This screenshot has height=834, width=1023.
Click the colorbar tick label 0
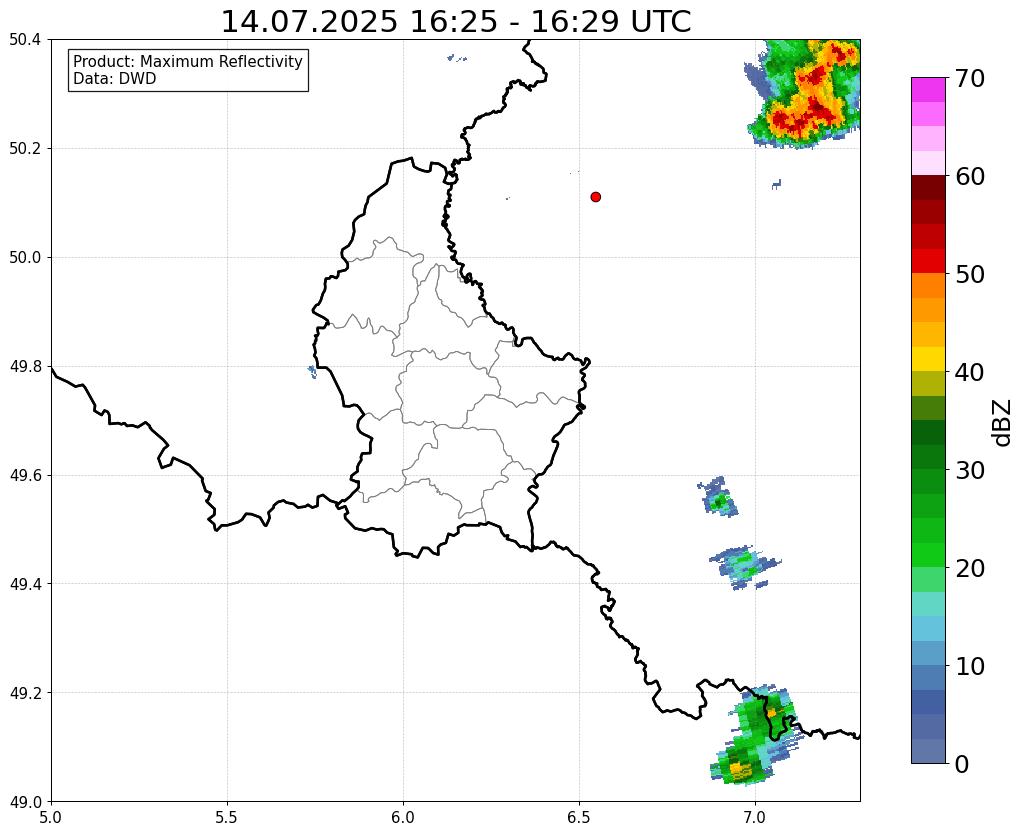click(x=962, y=764)
